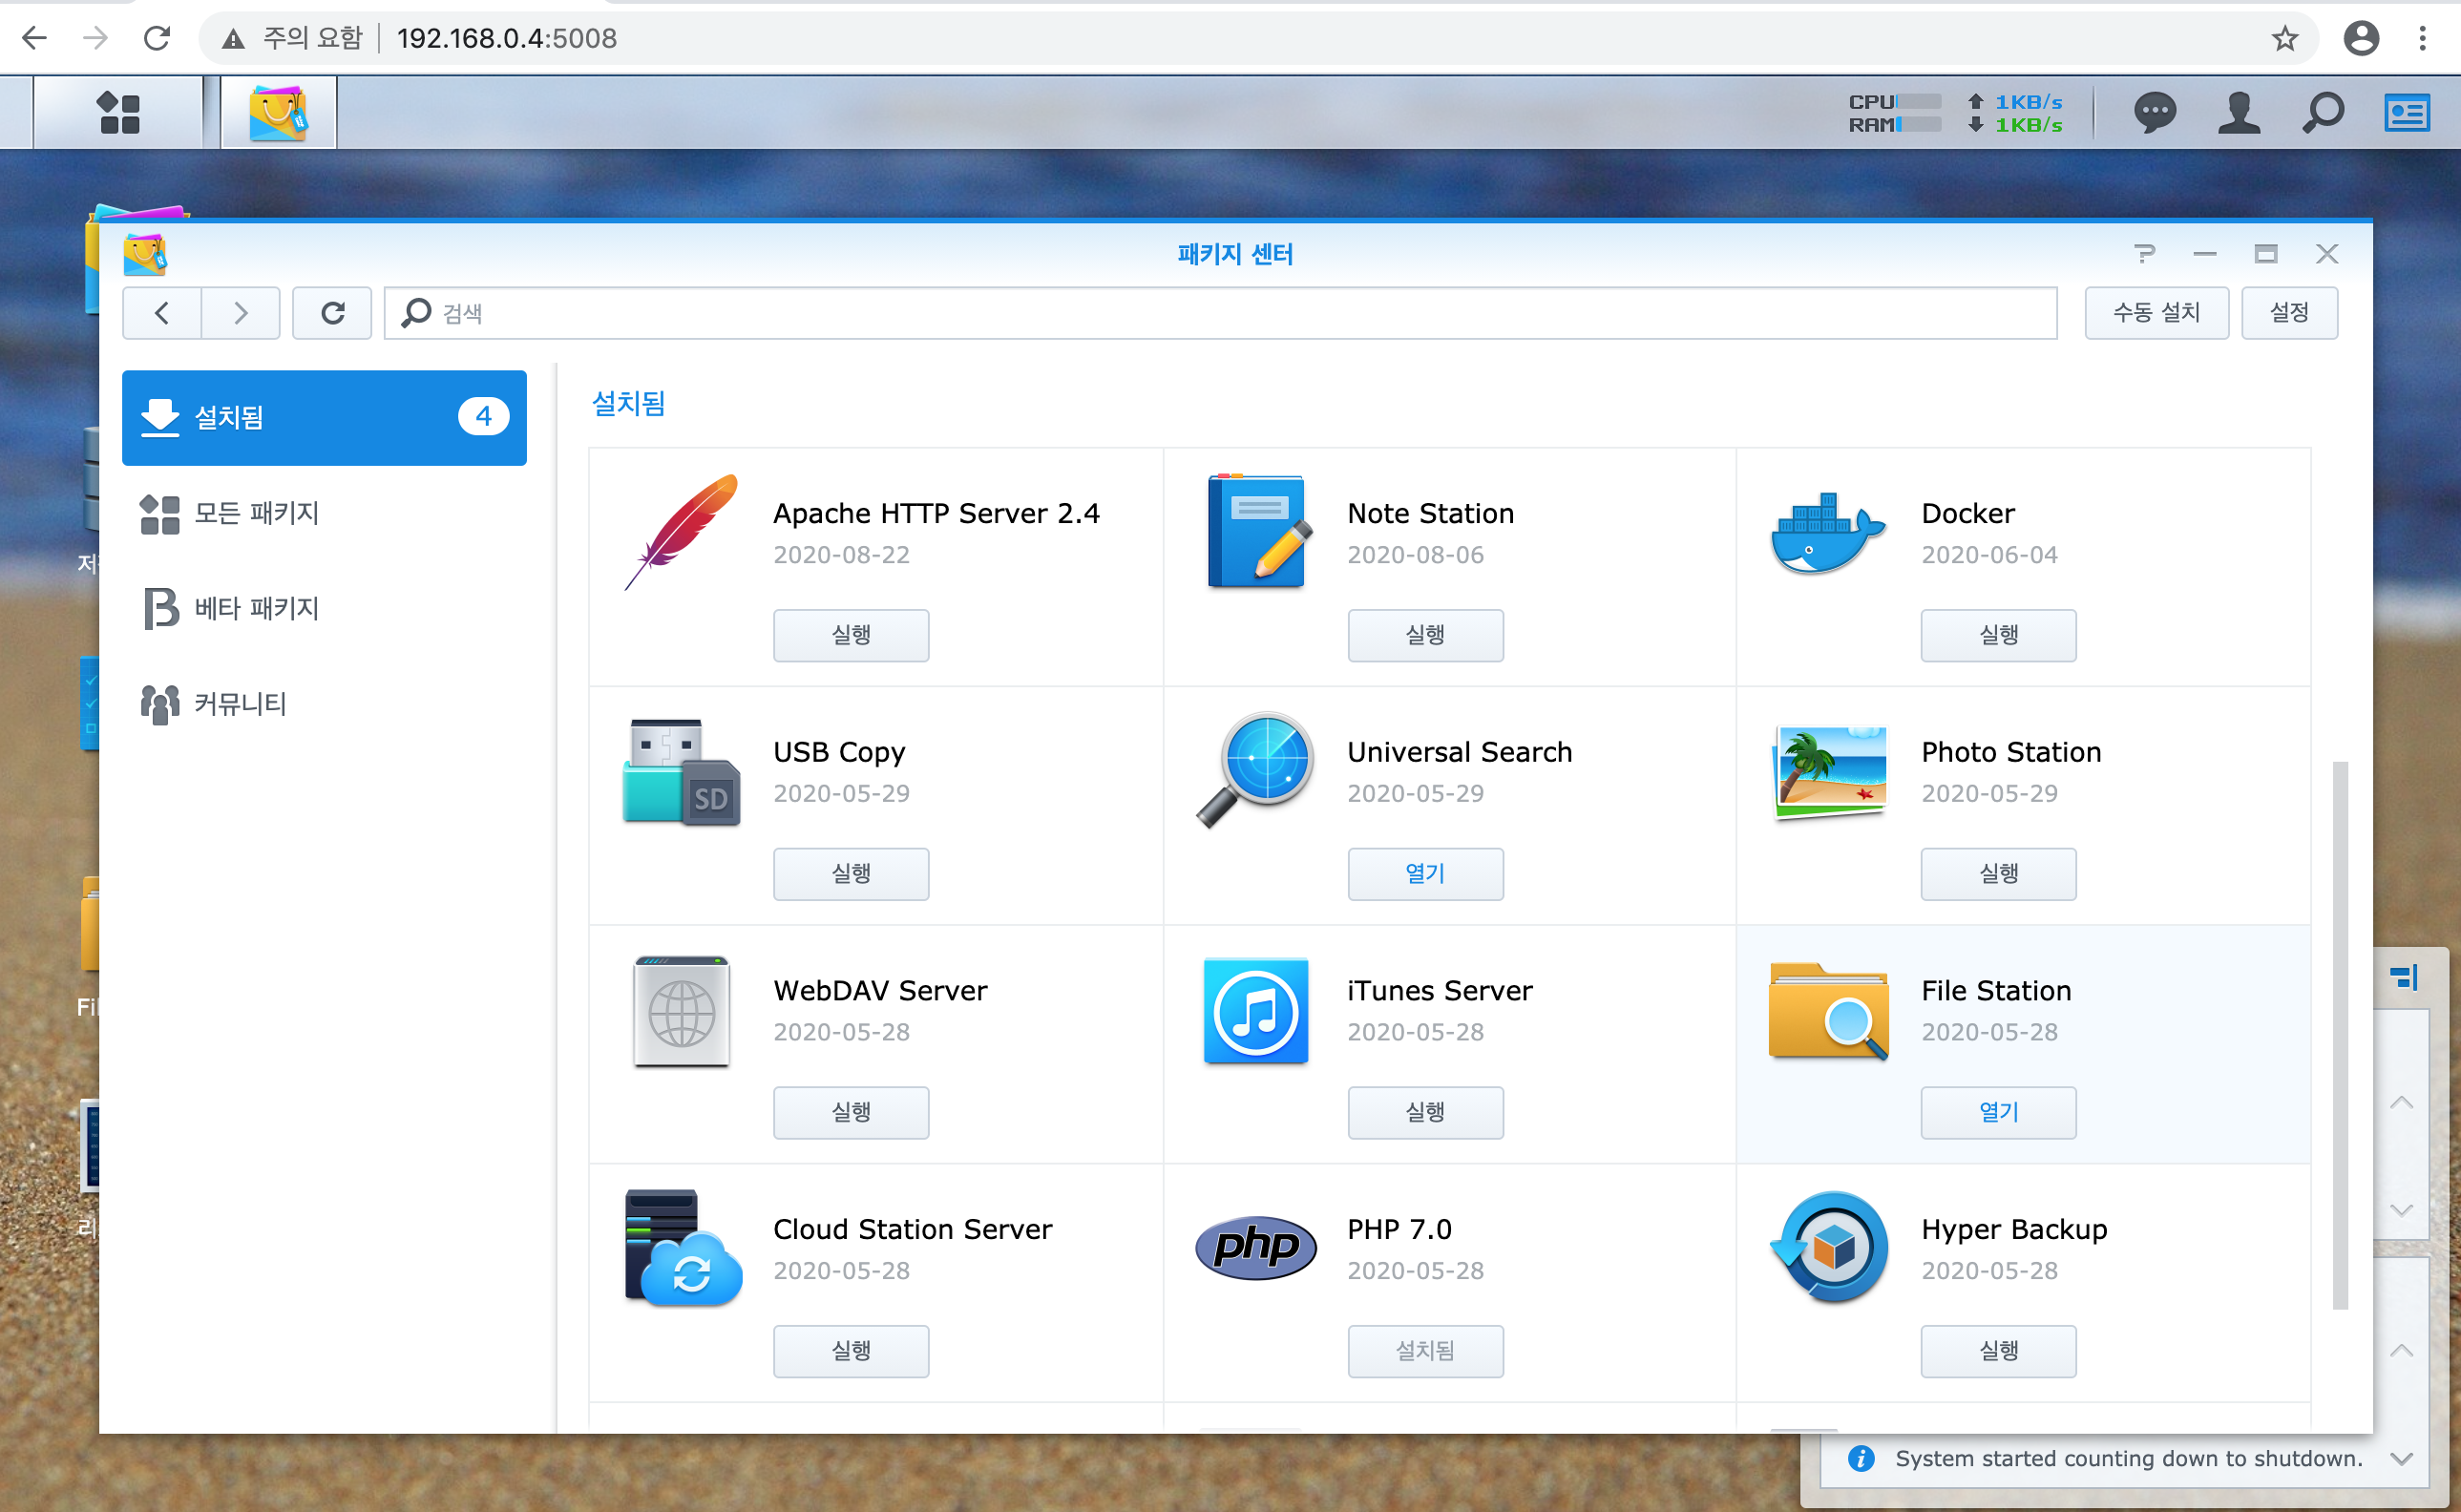Click the DSM search magnifier icon

tap(2322, 112)
